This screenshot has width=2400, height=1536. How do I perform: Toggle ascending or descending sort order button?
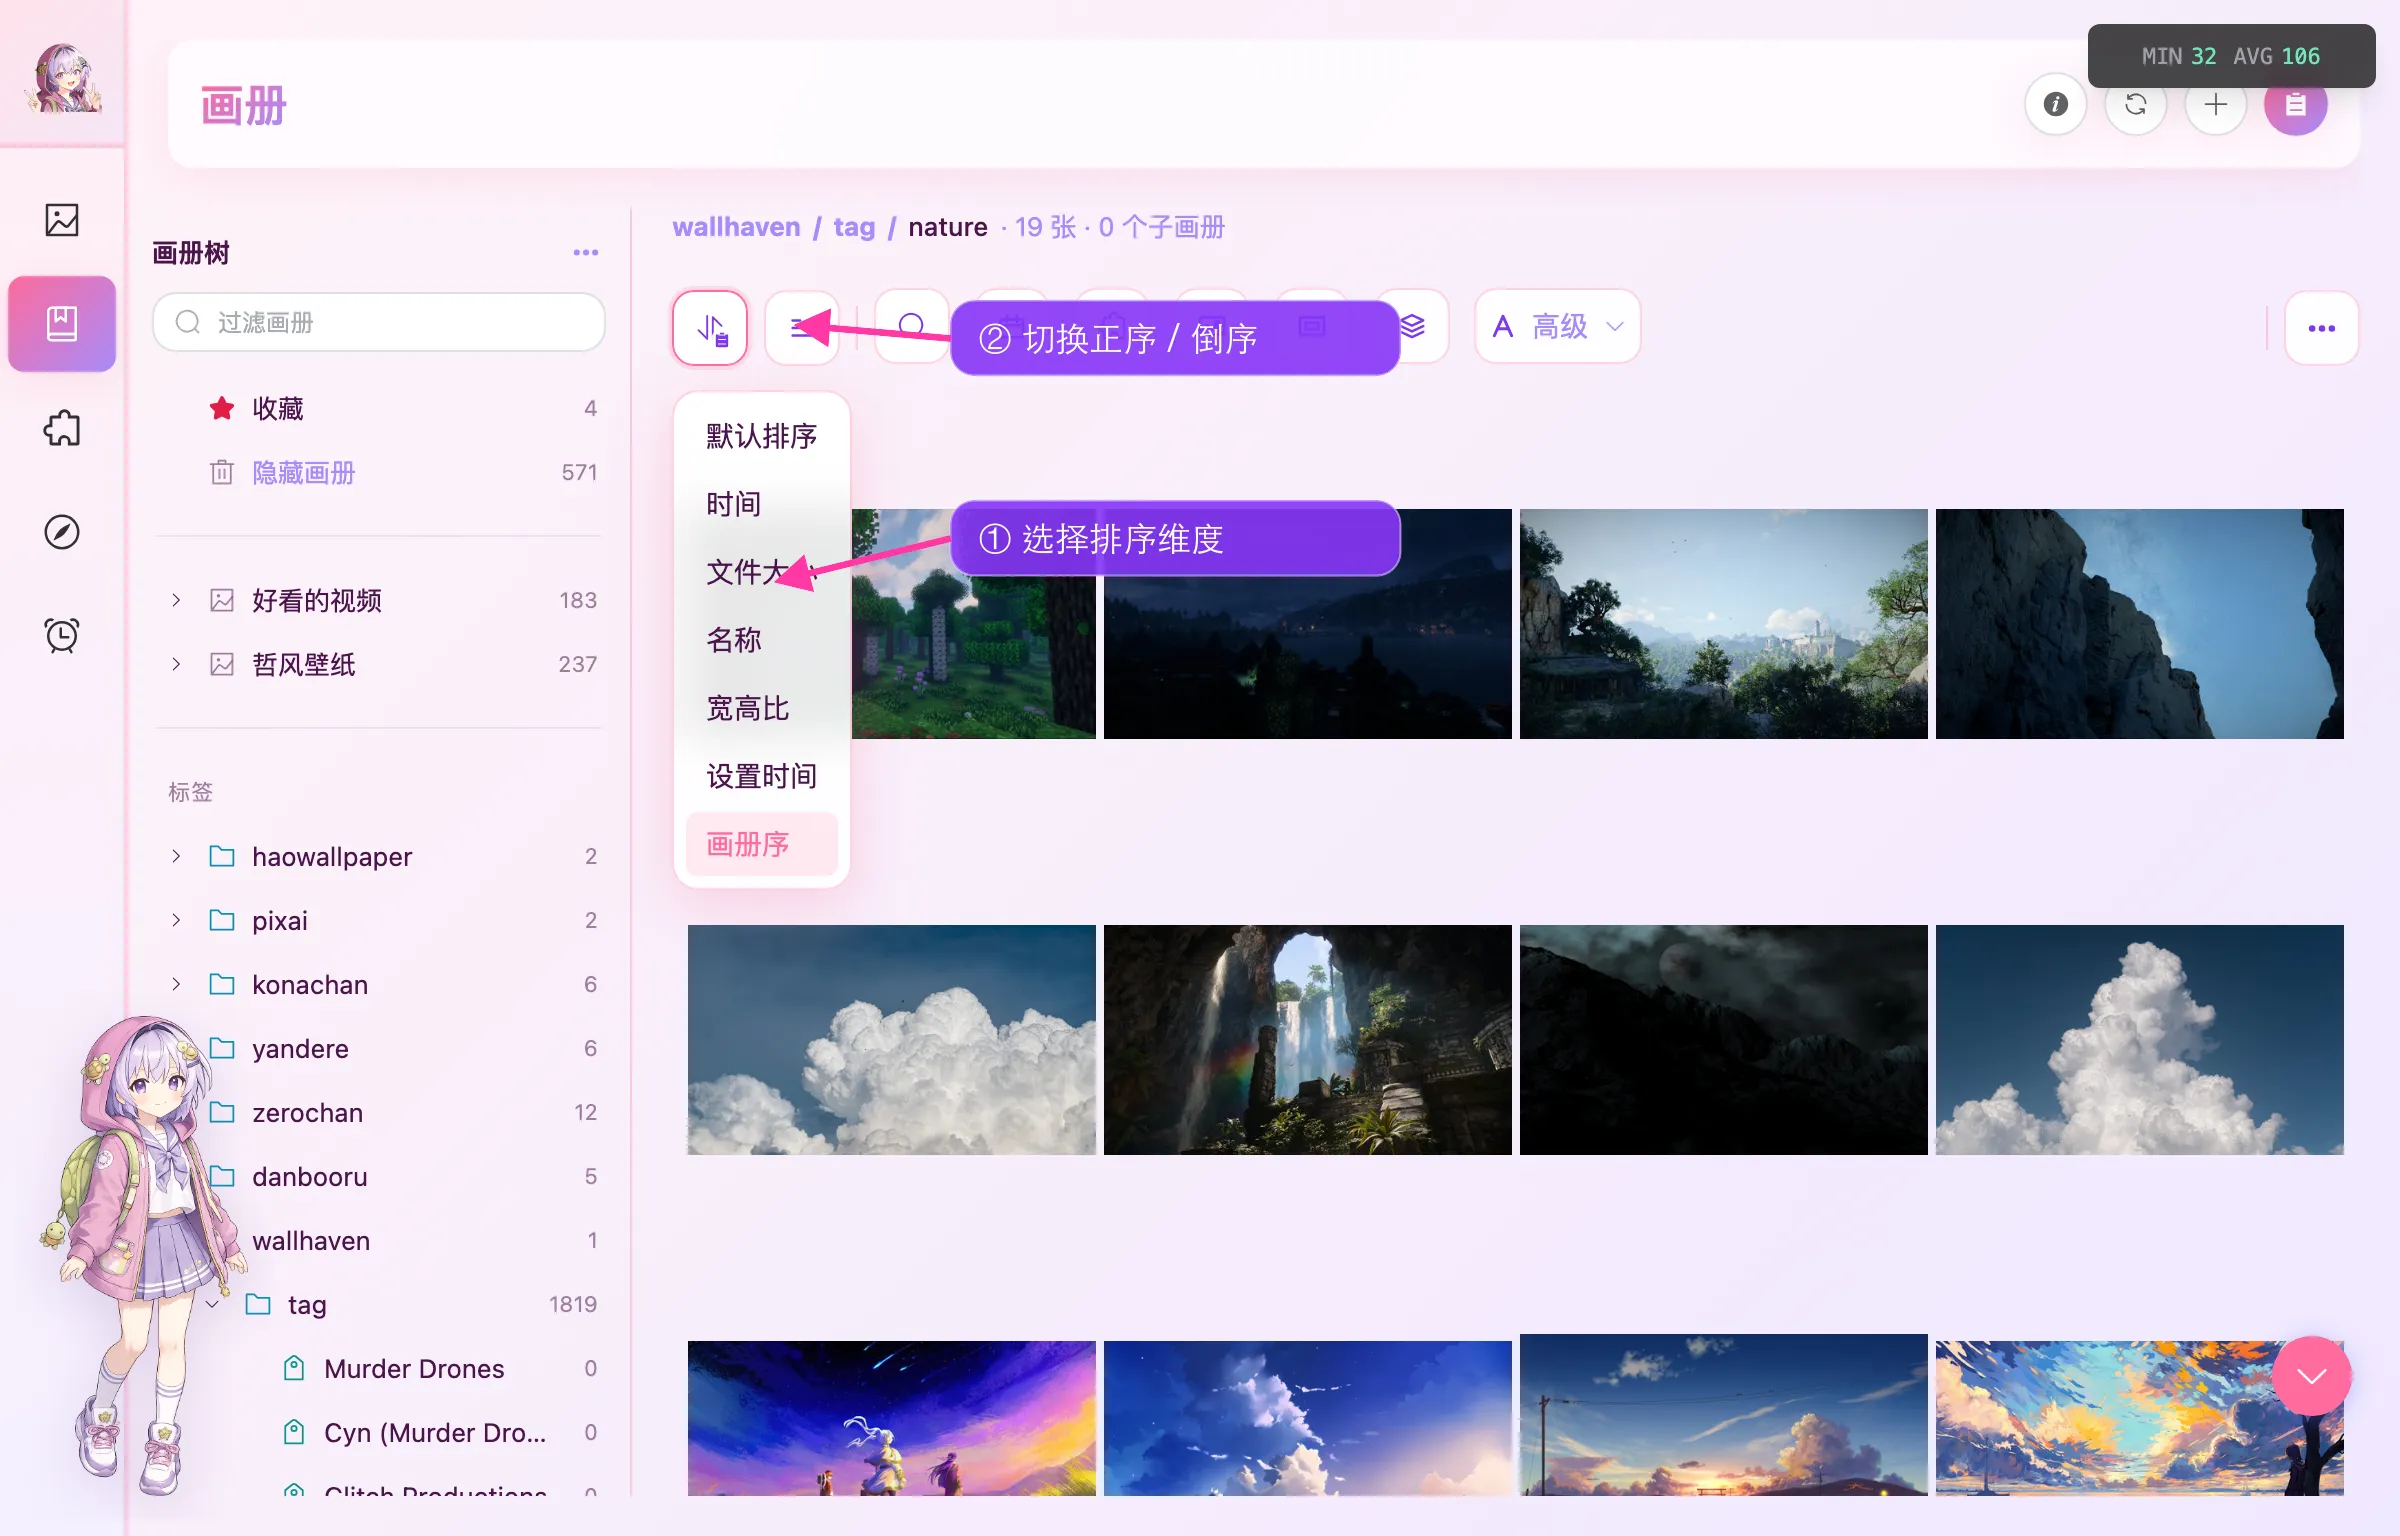[802, 328]
